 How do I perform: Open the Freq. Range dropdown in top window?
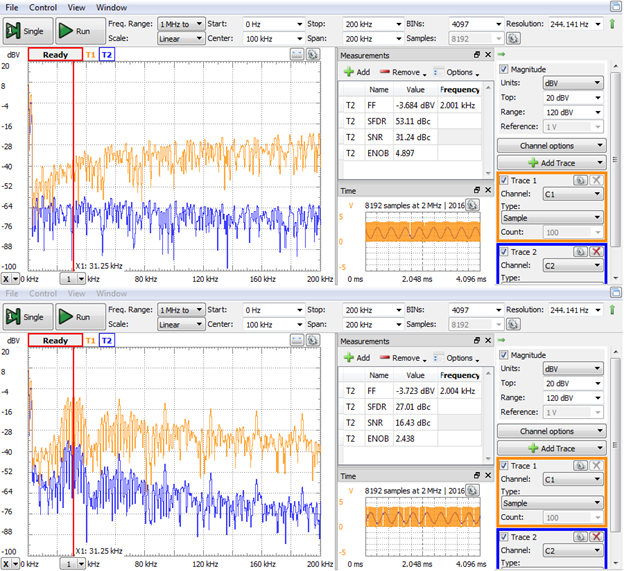coord(181,24)
